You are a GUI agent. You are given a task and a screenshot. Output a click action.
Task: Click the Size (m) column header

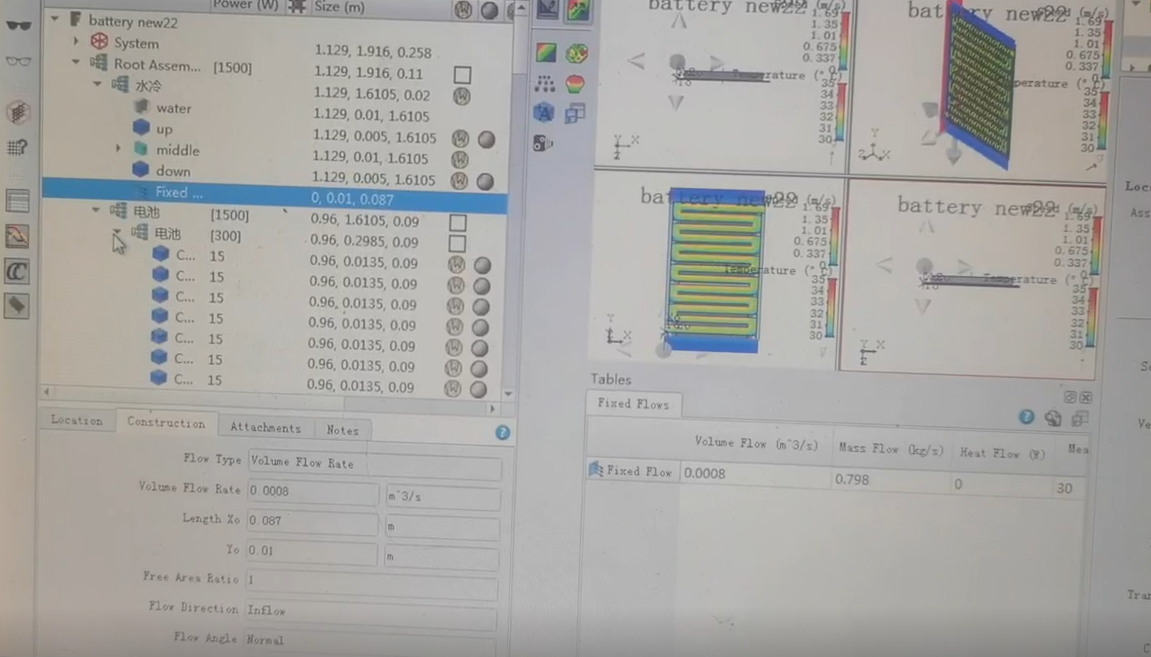point(339,7)
